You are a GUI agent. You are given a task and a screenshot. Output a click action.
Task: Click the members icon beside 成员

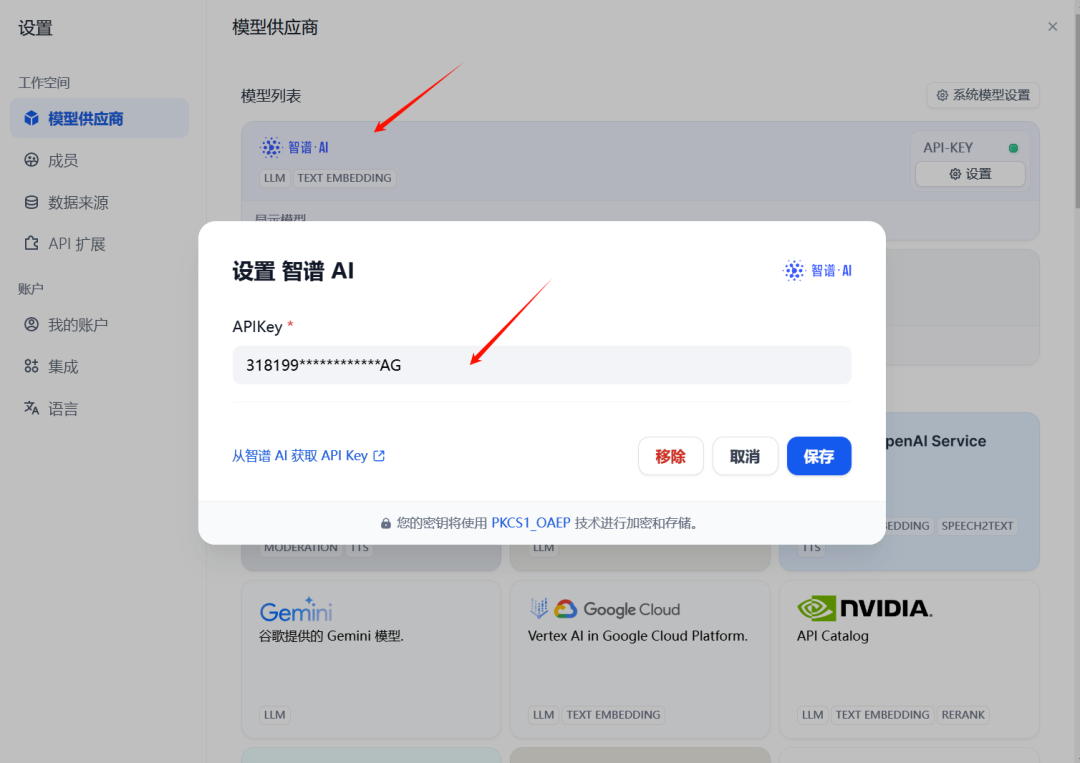click(32, 160)
